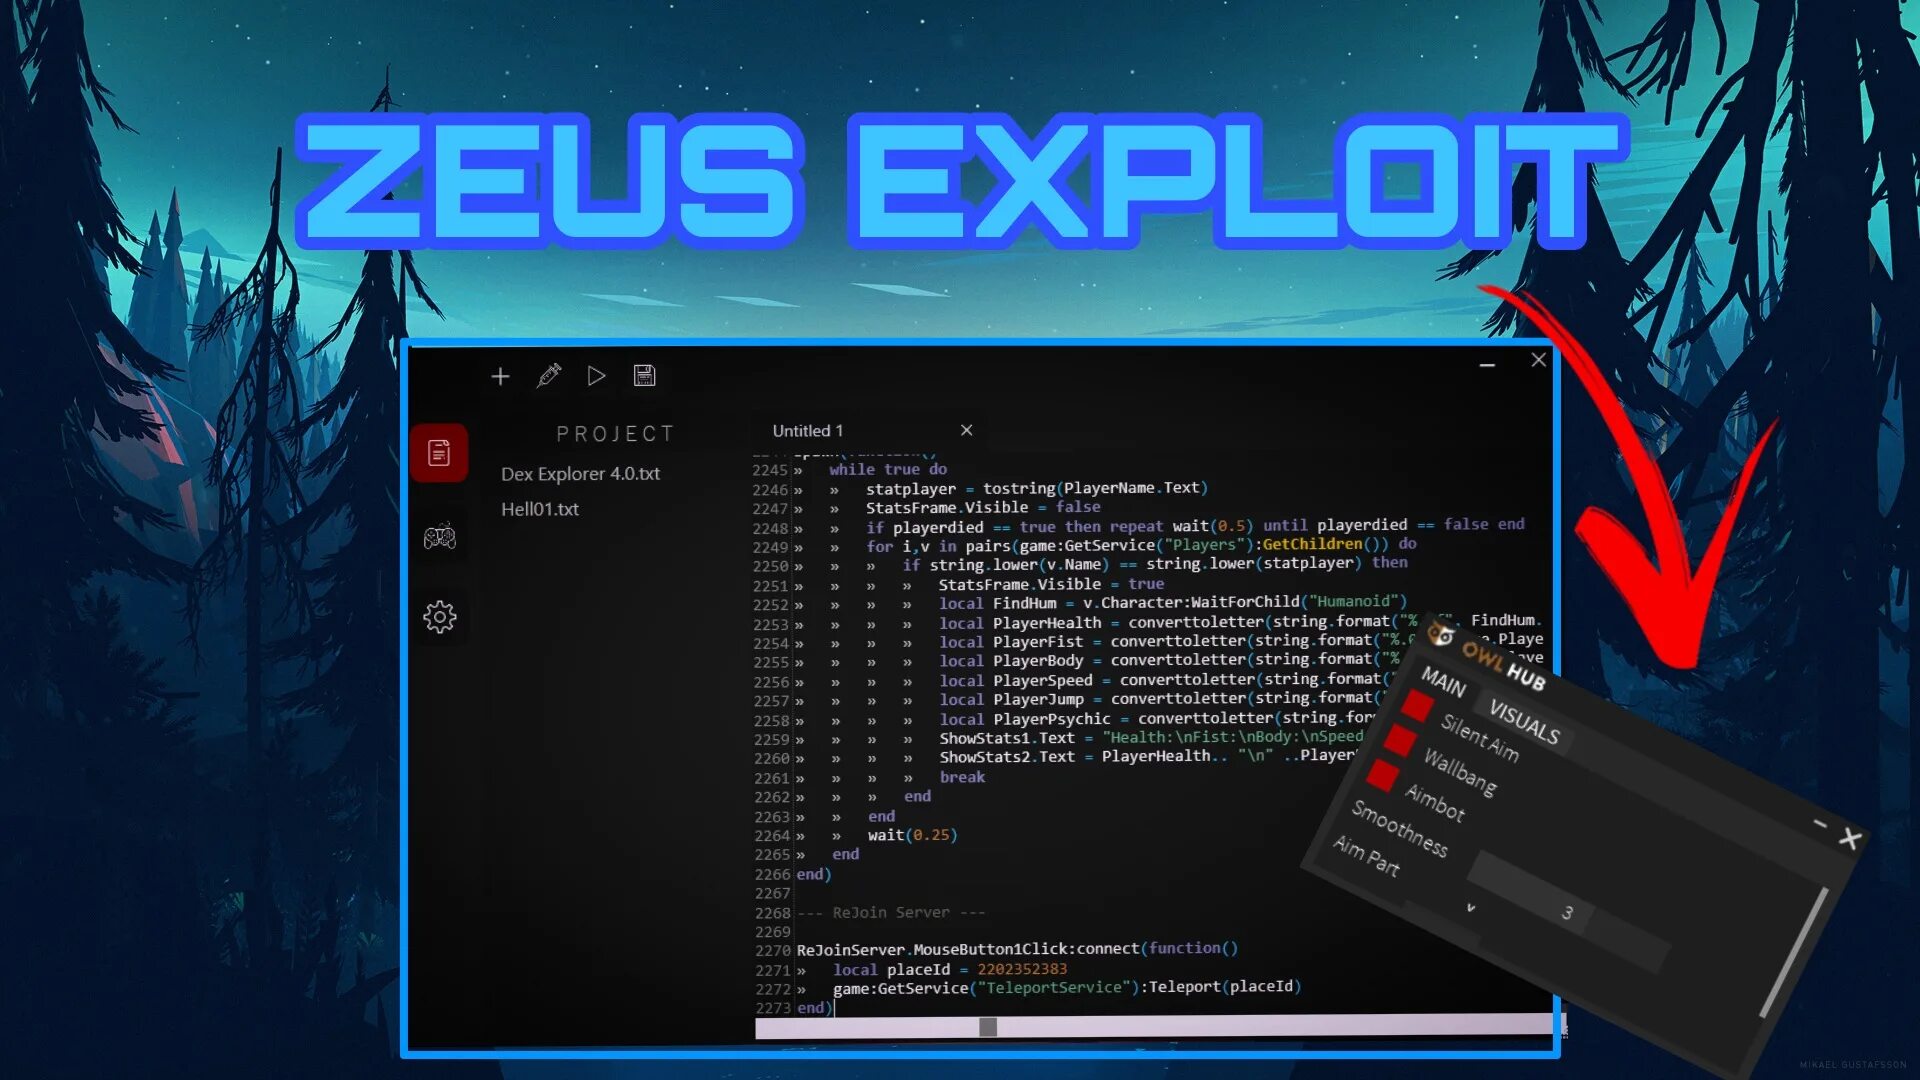Toggle the Aimbot checkbox

click(1382, 775)
